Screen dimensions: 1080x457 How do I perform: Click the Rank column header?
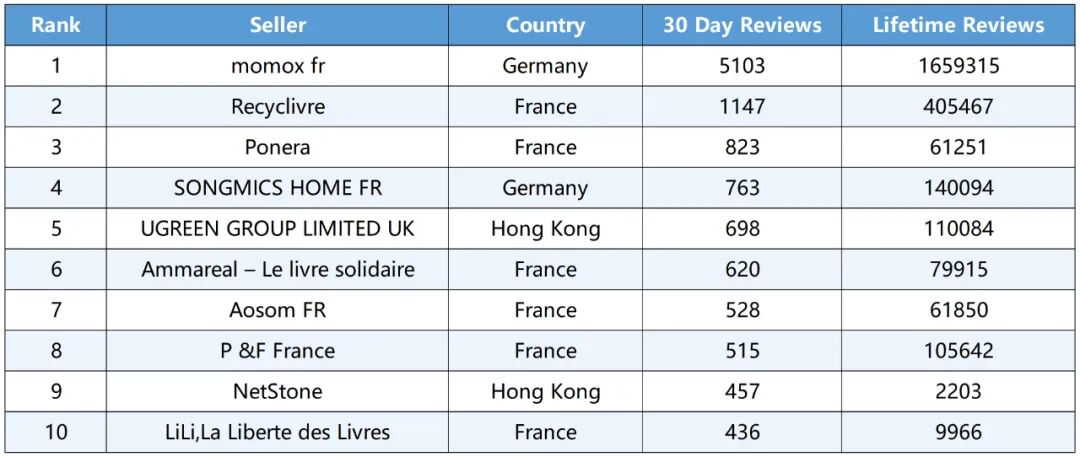(x=56, y=25)
